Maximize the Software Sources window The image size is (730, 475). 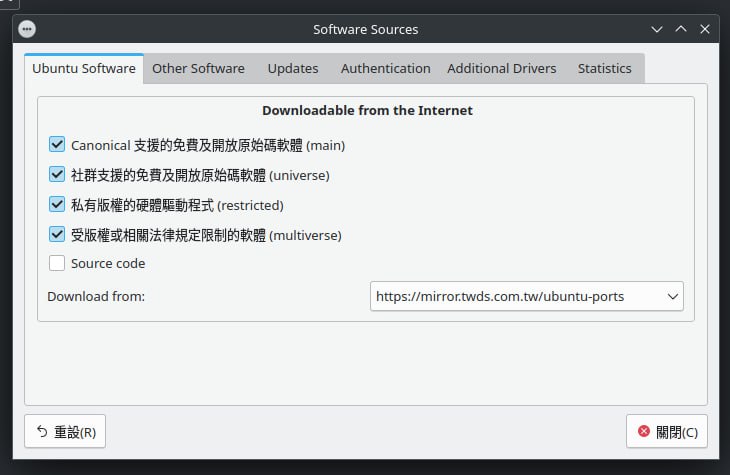(x=681, y=29)
